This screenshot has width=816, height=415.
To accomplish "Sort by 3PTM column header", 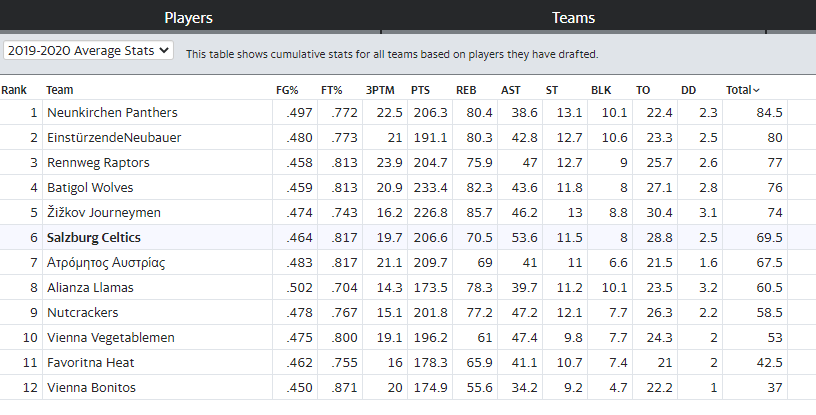I will point(380,90).
